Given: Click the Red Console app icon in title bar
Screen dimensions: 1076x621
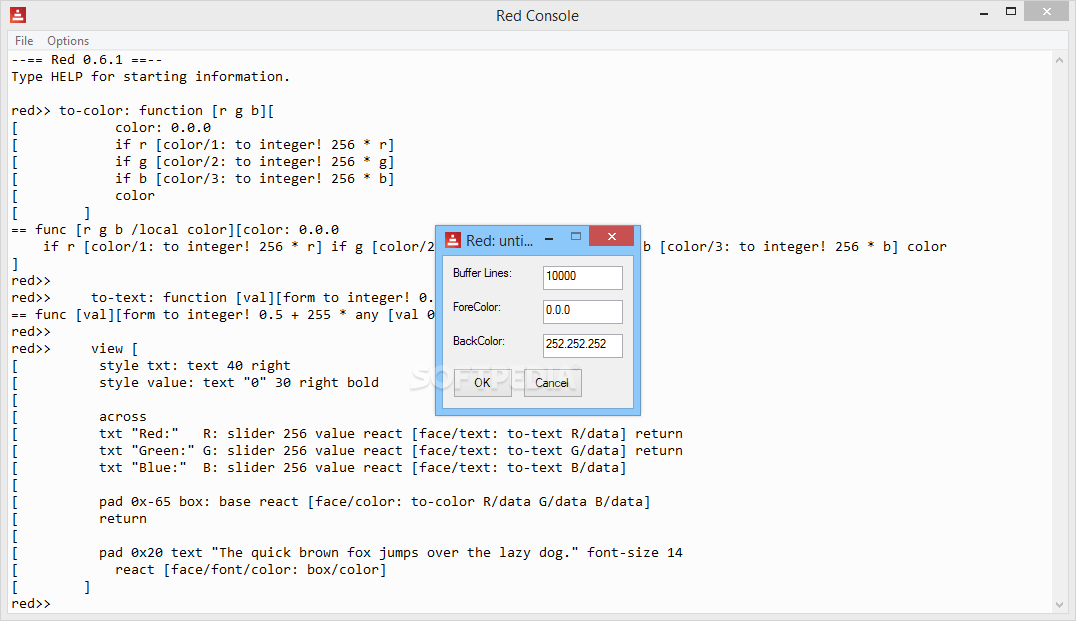Looking at the screenshot, I should (18, 14).
